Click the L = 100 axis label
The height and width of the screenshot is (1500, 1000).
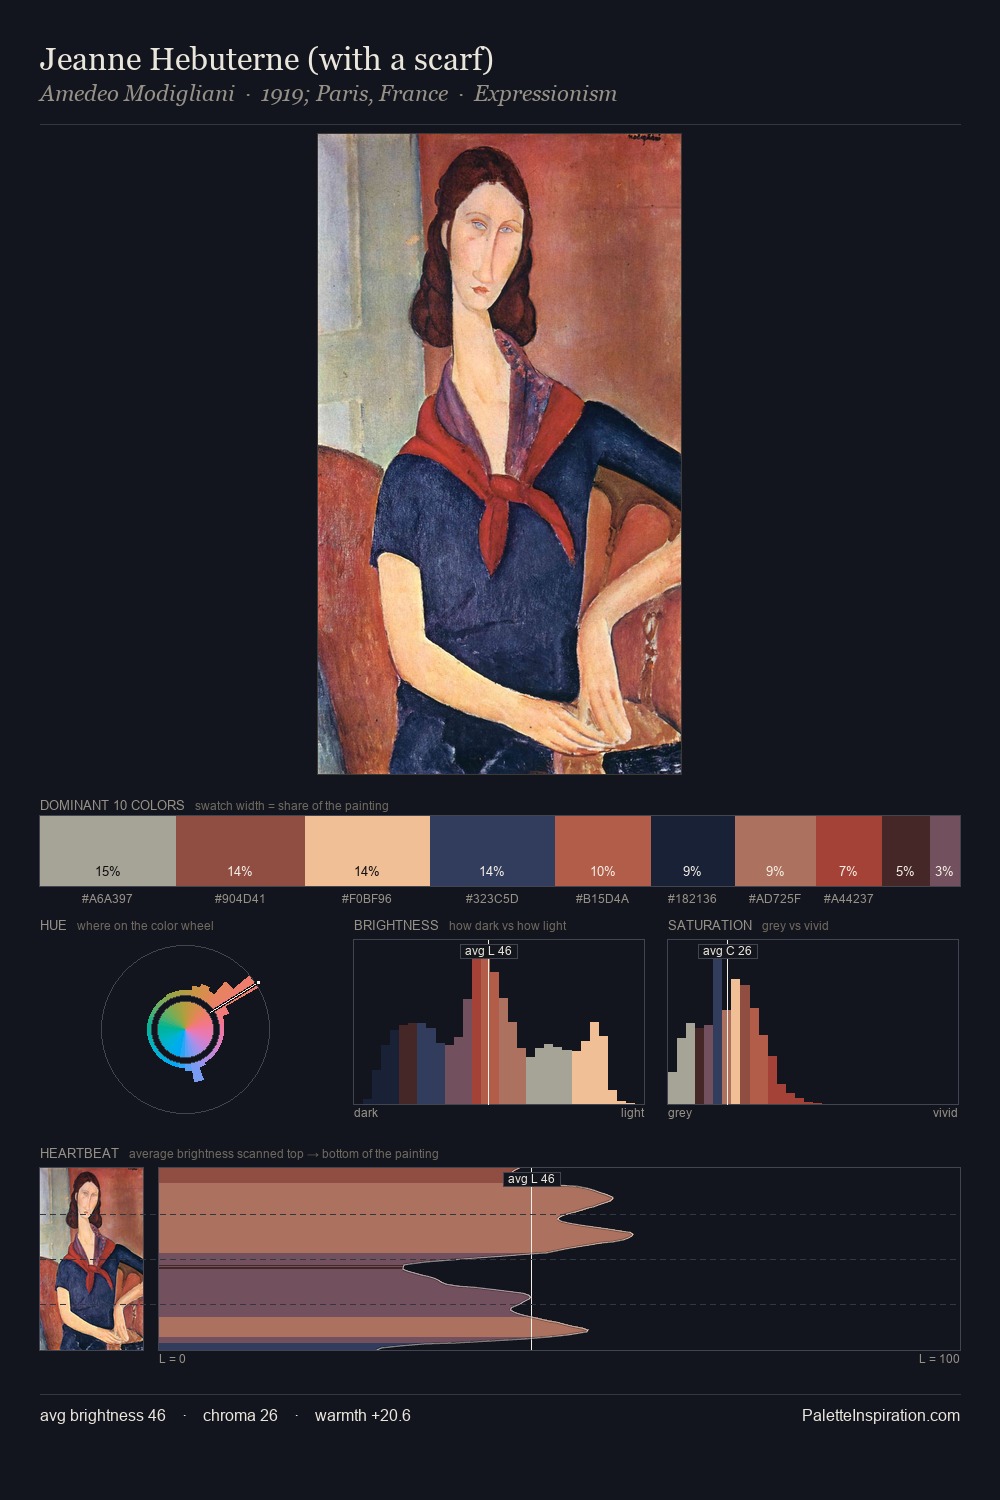(x=939, y=1358)
